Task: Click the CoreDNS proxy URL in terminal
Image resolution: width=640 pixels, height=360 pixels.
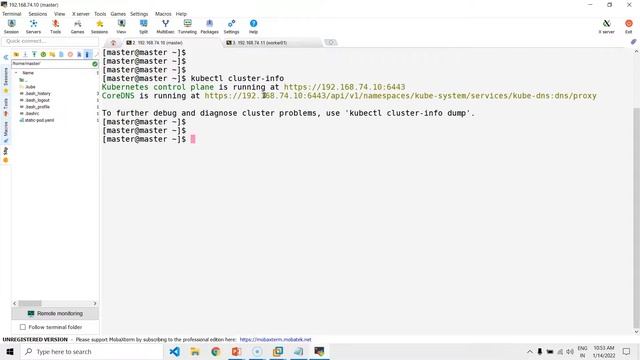Action: [x=400, y=96]
